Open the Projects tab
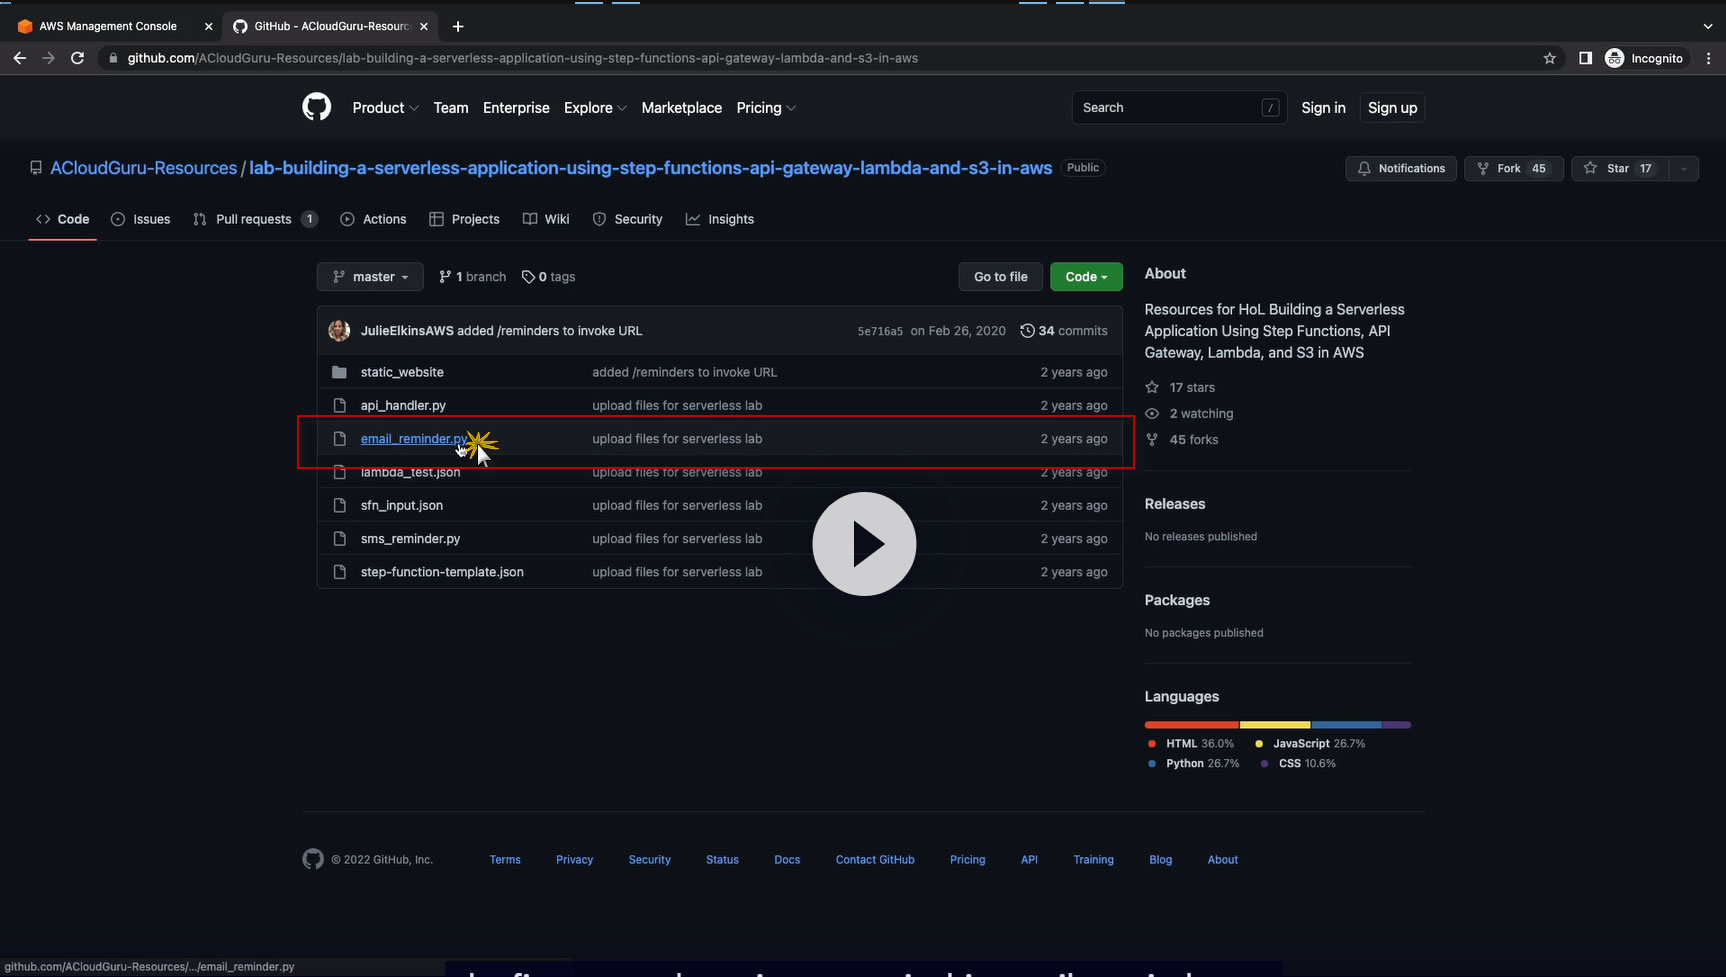Screen dimensions: 1726x977 pos(464,219)
